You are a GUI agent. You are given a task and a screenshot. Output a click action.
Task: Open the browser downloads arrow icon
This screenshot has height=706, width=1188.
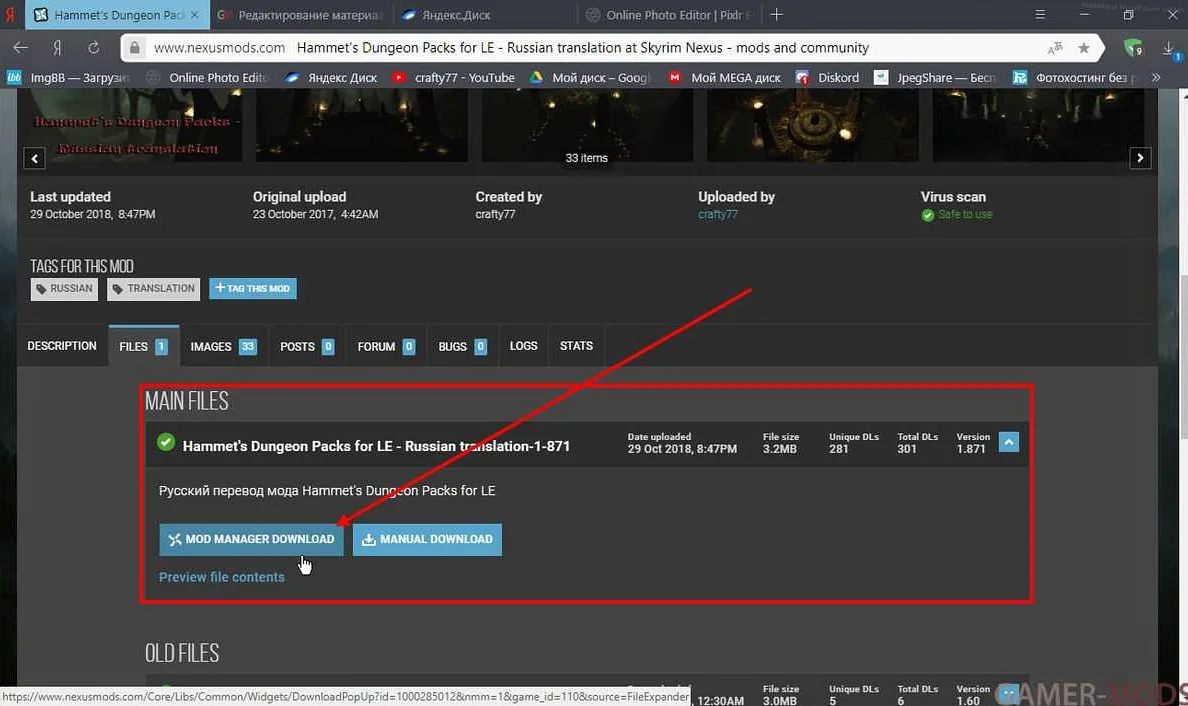(1168, 48)
